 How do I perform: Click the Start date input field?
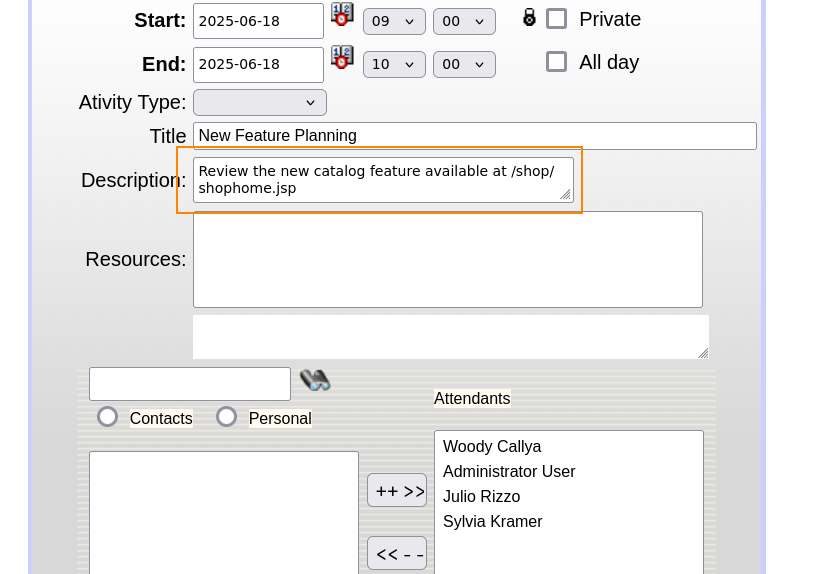click(258, 21)
